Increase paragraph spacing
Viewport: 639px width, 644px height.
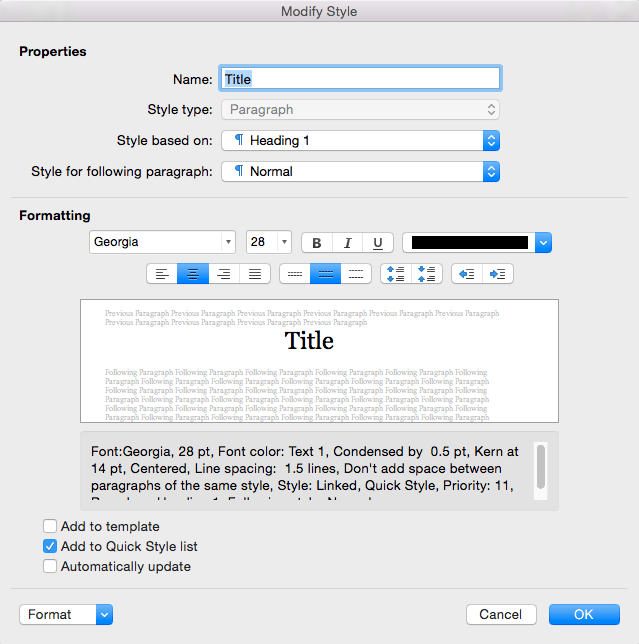396,274
